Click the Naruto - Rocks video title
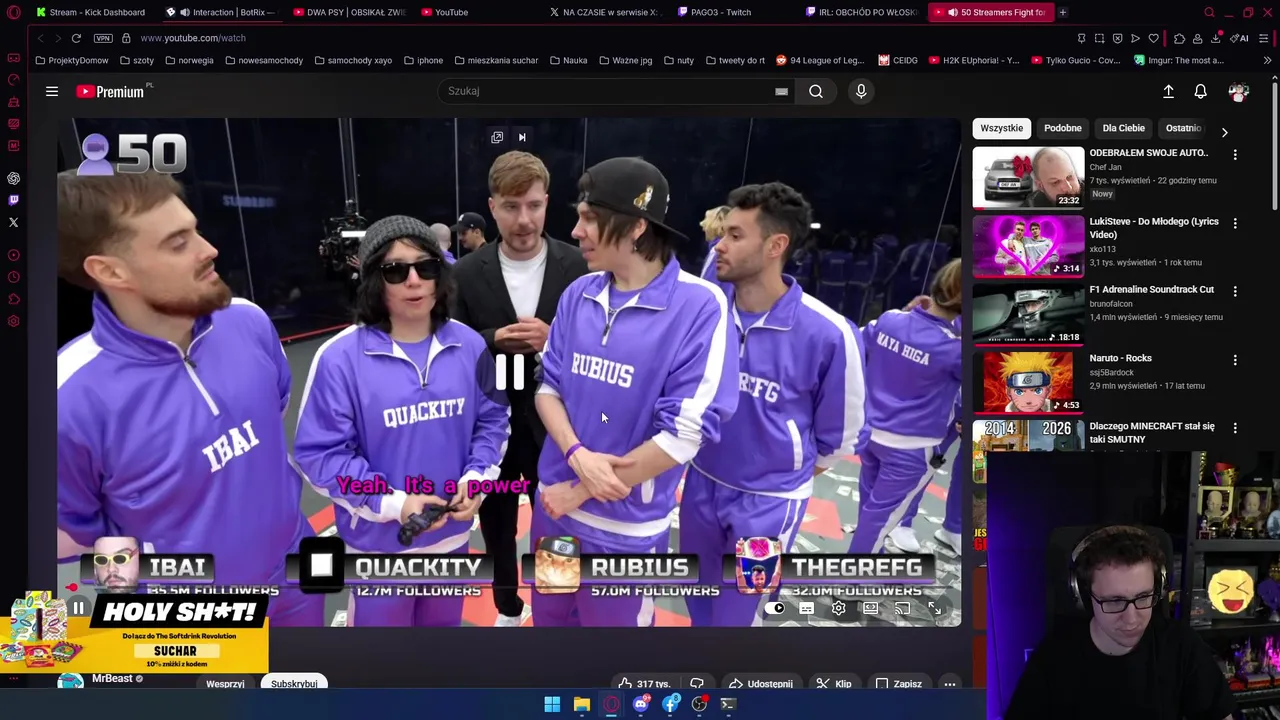The image size is (1280, 720). point(1120,358)
